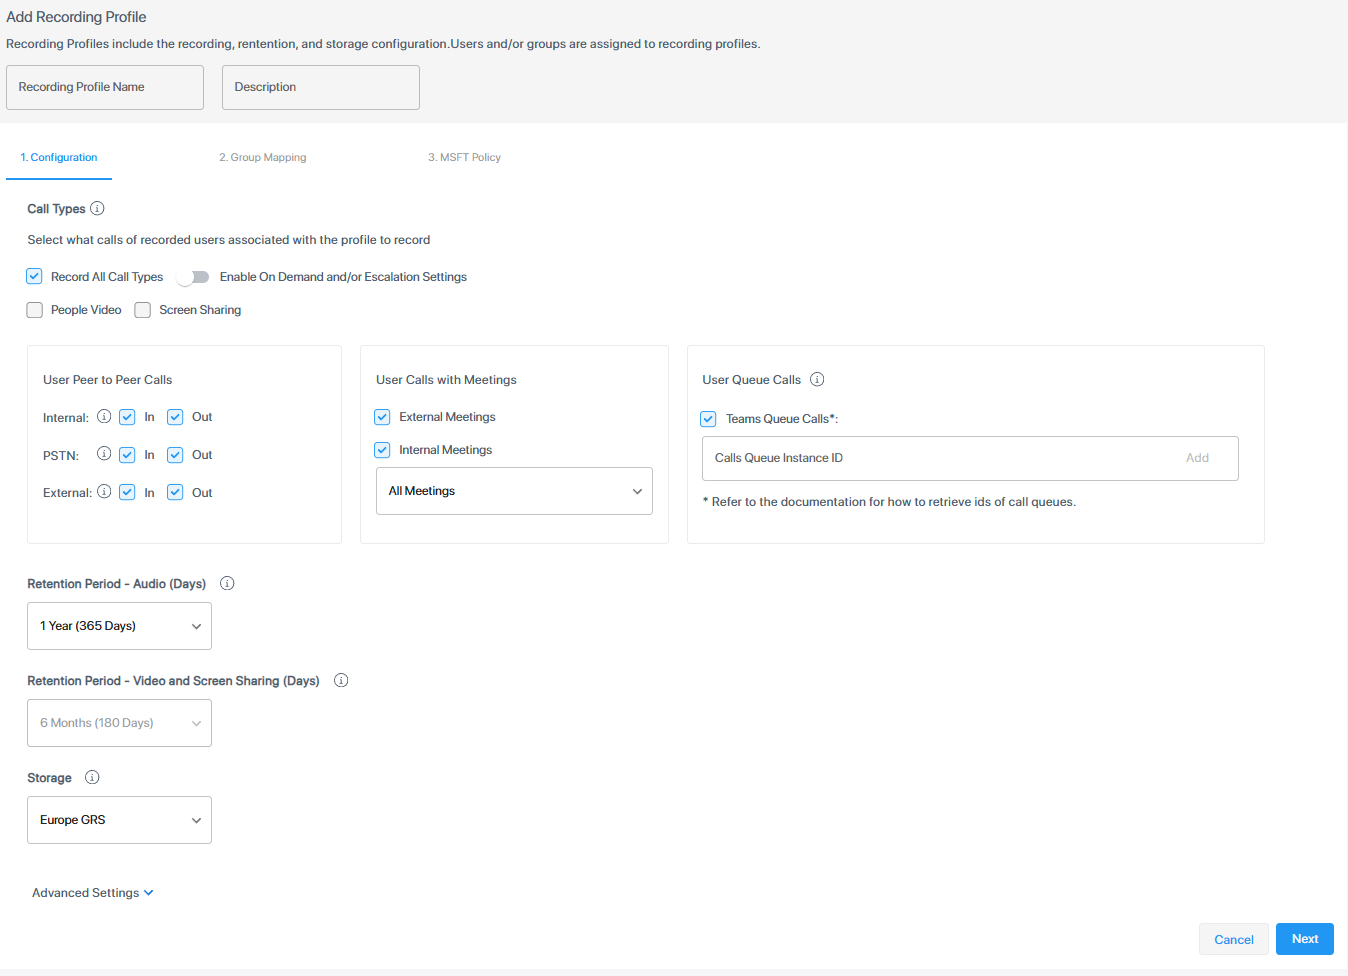Click the Description input field
Viewport: 1348px width, 976px height.
point(321,87)
